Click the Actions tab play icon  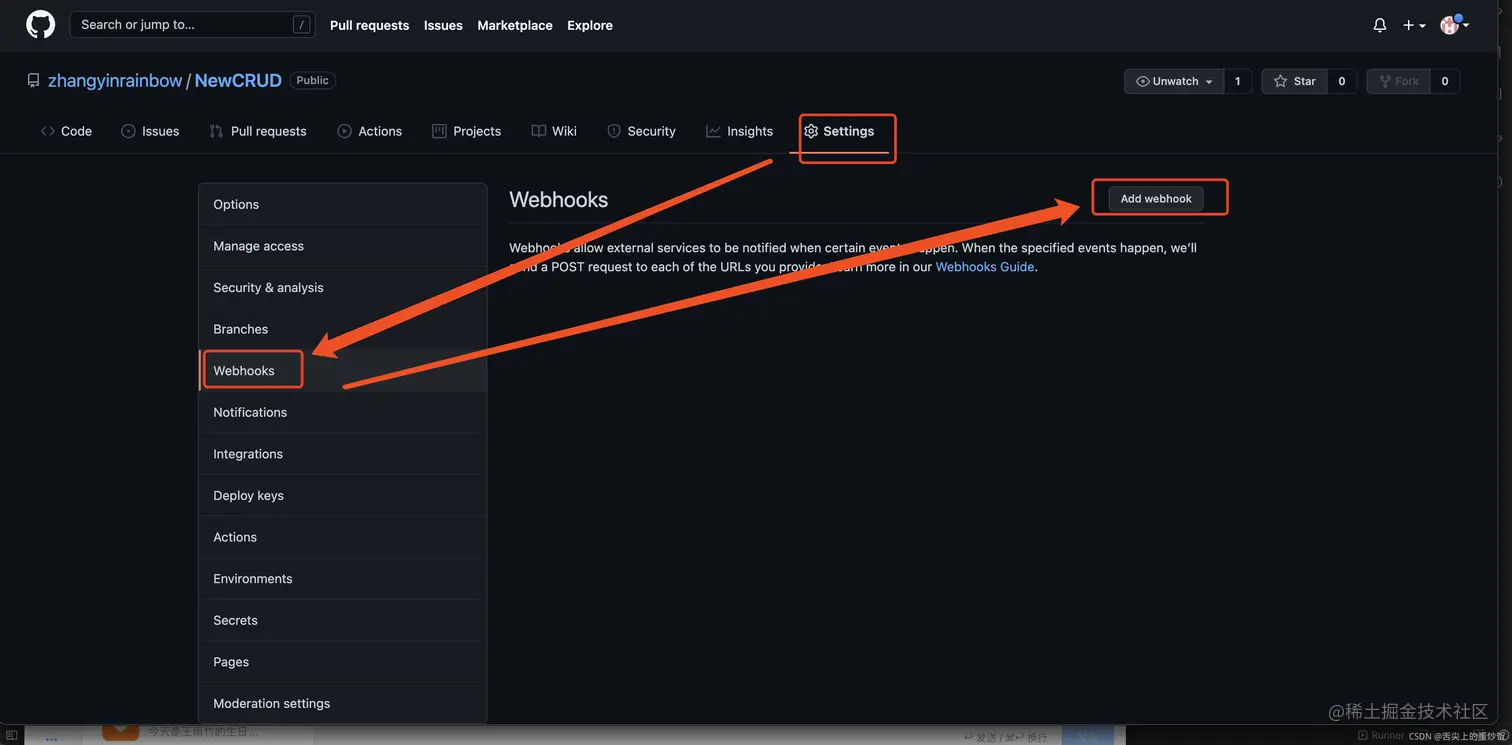coord(344,131)
